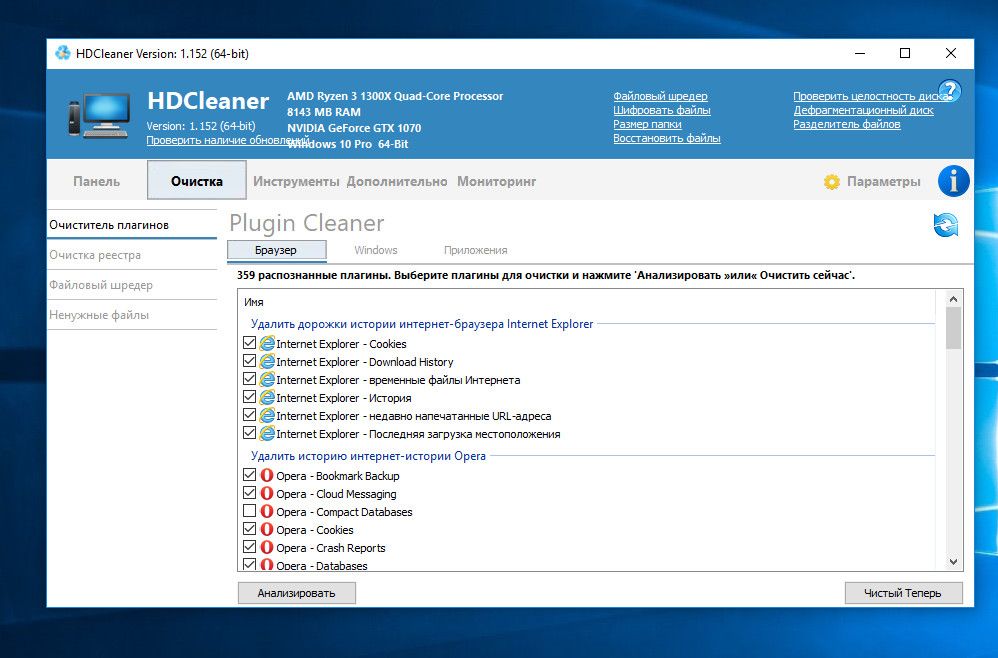Image resolution: width=998 pixels, height=658 pixels.
Task: Open the blue info circle icon
Action: [953, 181]
